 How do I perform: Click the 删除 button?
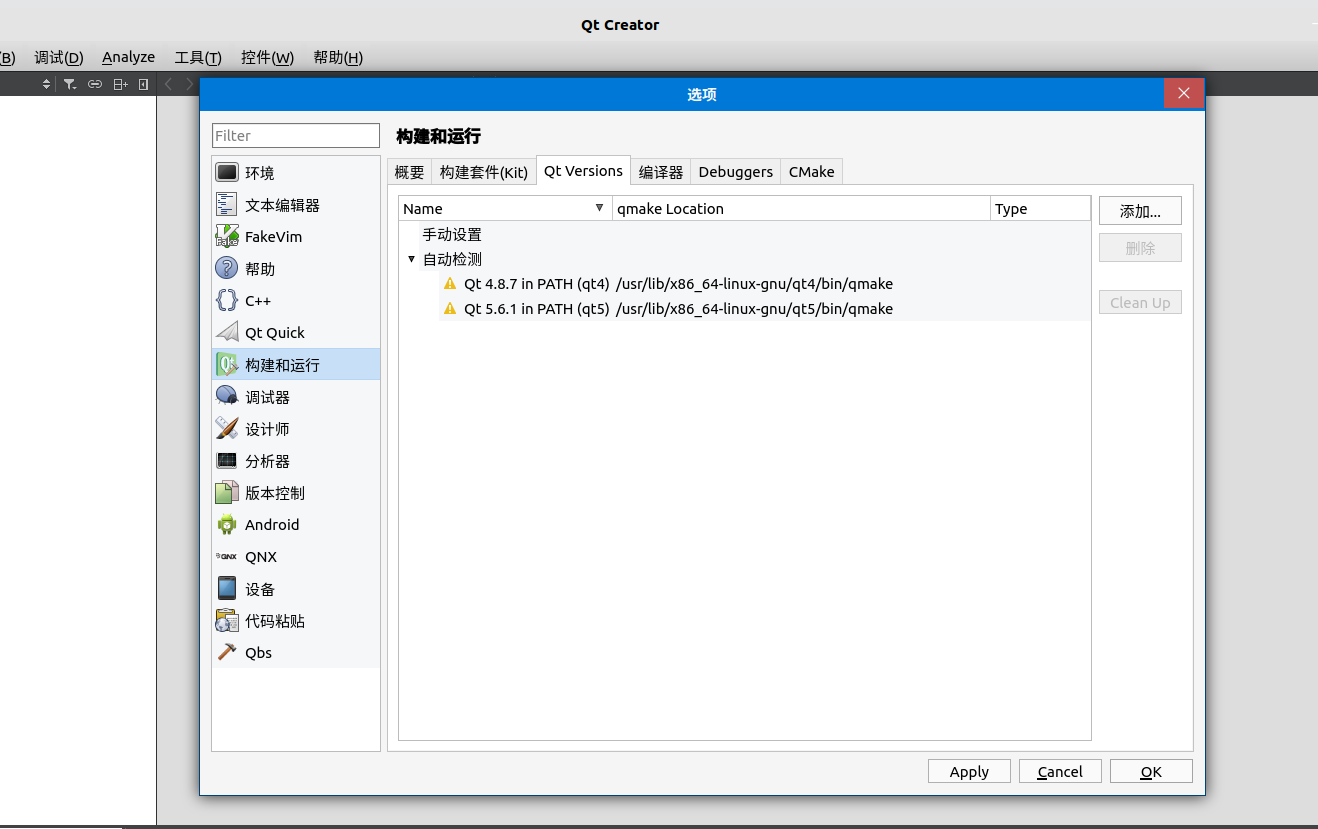point(1140,248)
